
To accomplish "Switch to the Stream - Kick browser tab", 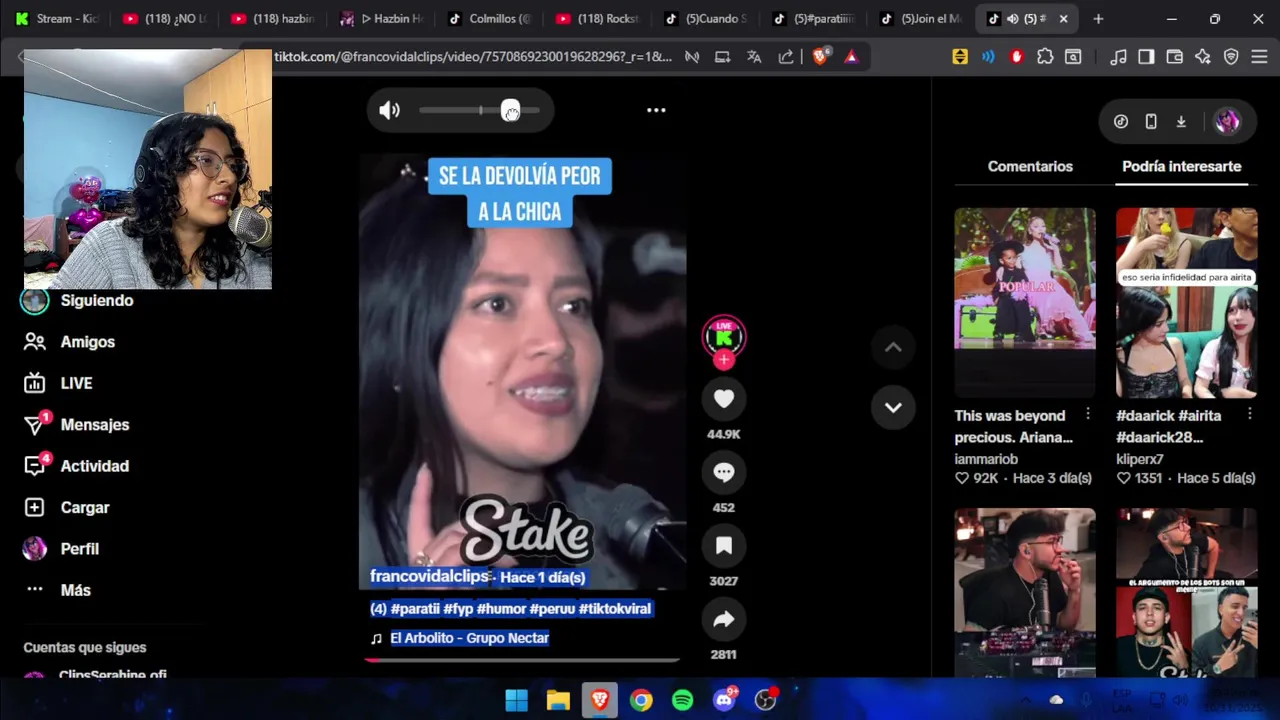I will coord(58,18).
